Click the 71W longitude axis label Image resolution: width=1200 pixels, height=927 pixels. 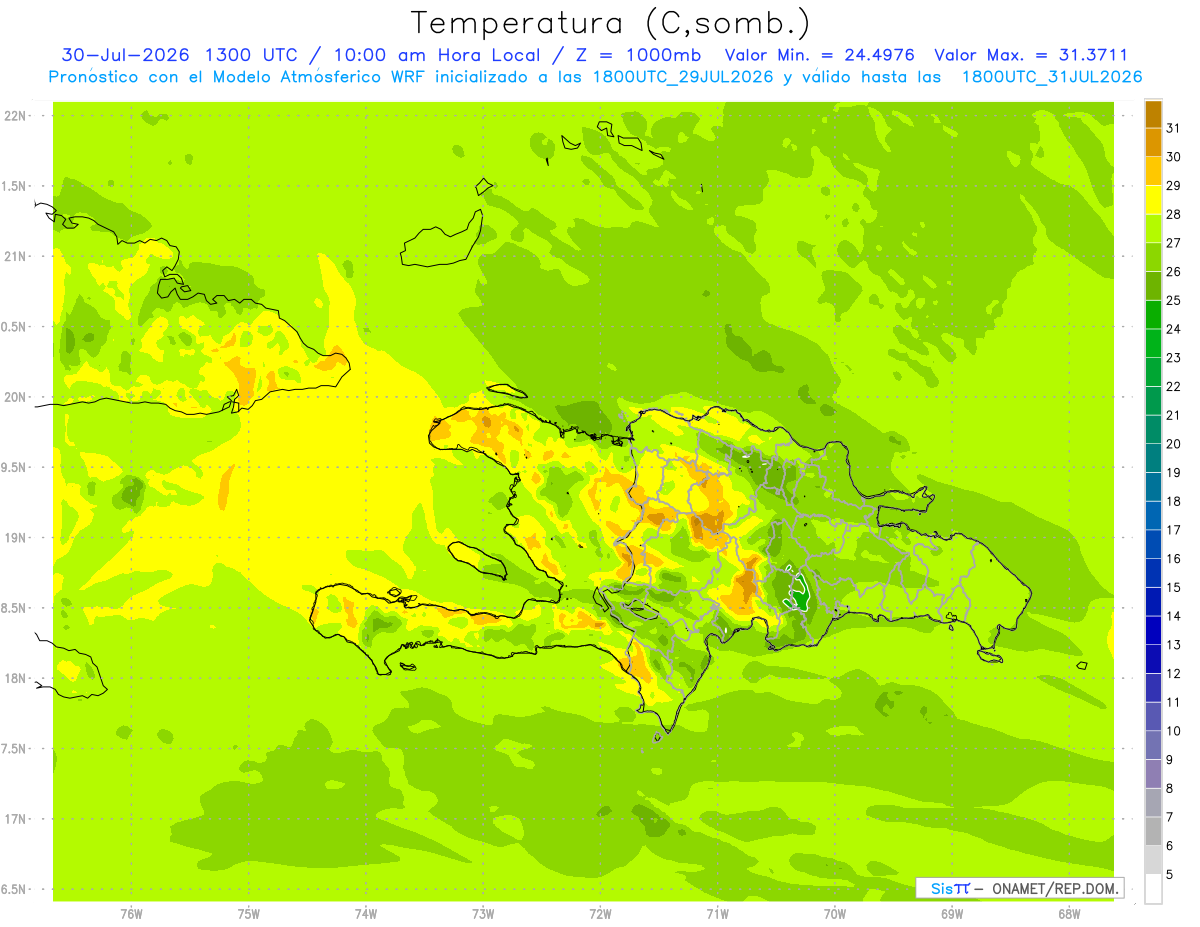717,914
